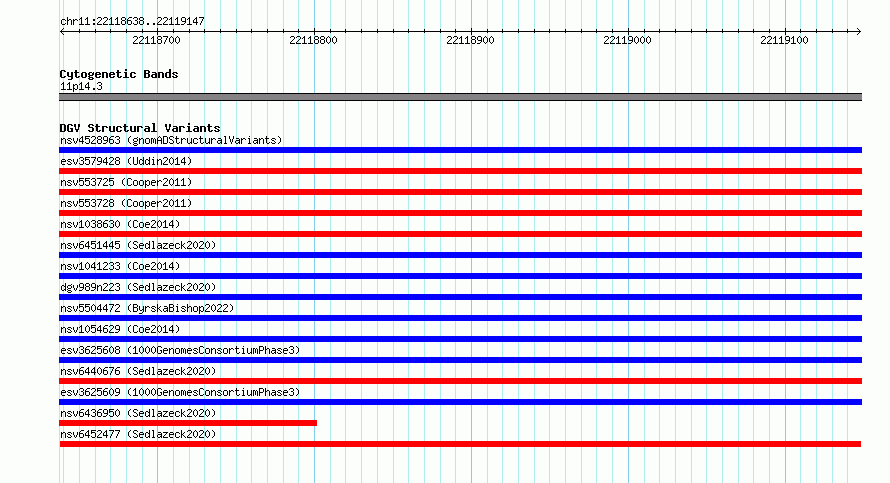This screenshot has height=483, width=890.
Task: Open esv3625609 (1000GenomesConsortiumPhase3) label
Action: [x=180, y=392]
